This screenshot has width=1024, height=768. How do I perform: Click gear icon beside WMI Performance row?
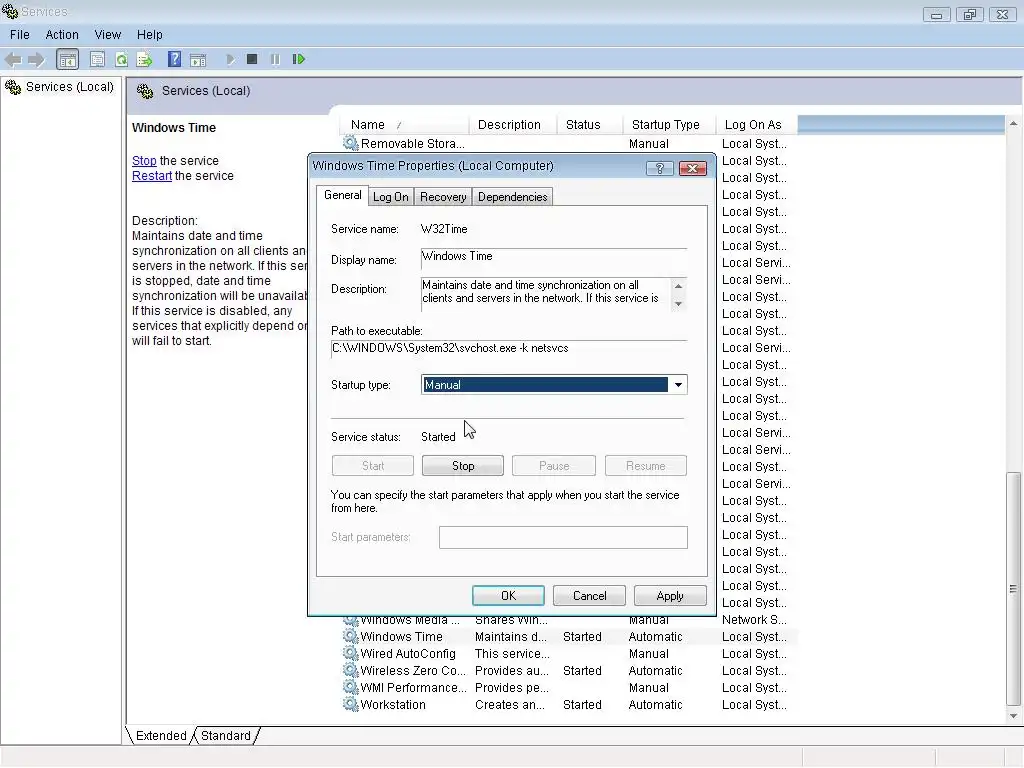[x=351, y=687]
